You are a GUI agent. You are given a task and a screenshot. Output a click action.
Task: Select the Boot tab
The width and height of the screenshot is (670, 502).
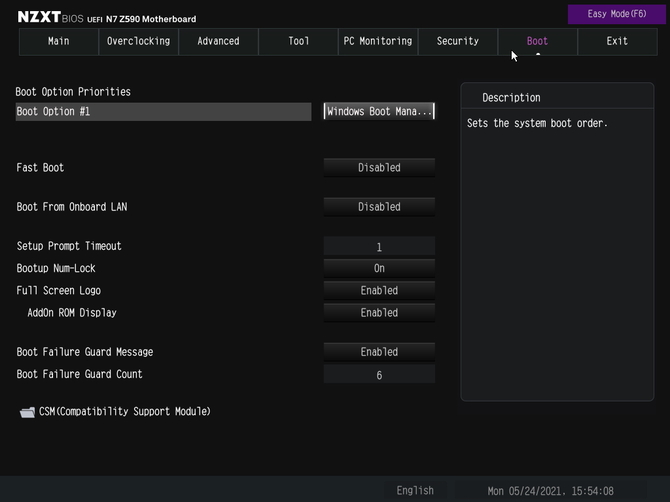pos(538,41)
